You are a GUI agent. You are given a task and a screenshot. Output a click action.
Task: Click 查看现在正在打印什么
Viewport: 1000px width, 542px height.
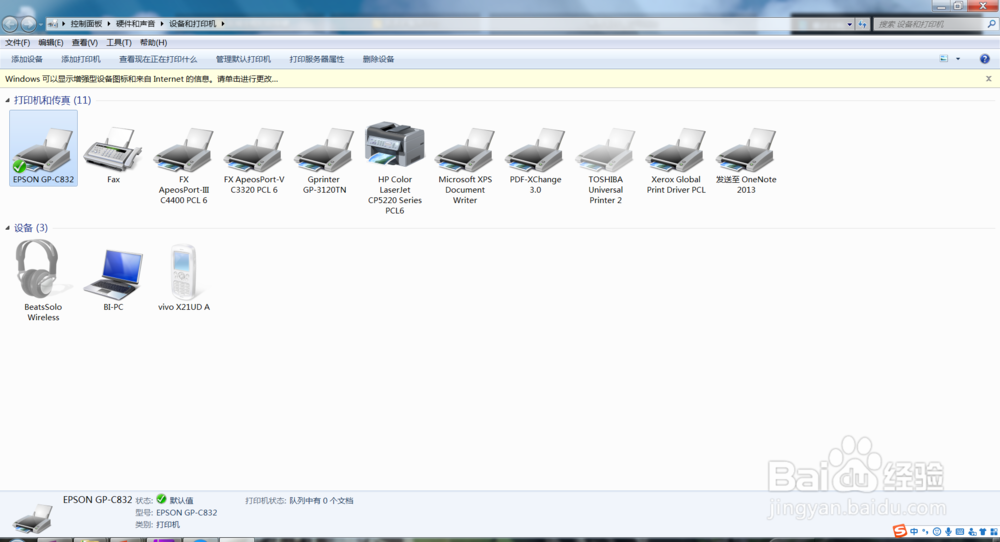158,59
